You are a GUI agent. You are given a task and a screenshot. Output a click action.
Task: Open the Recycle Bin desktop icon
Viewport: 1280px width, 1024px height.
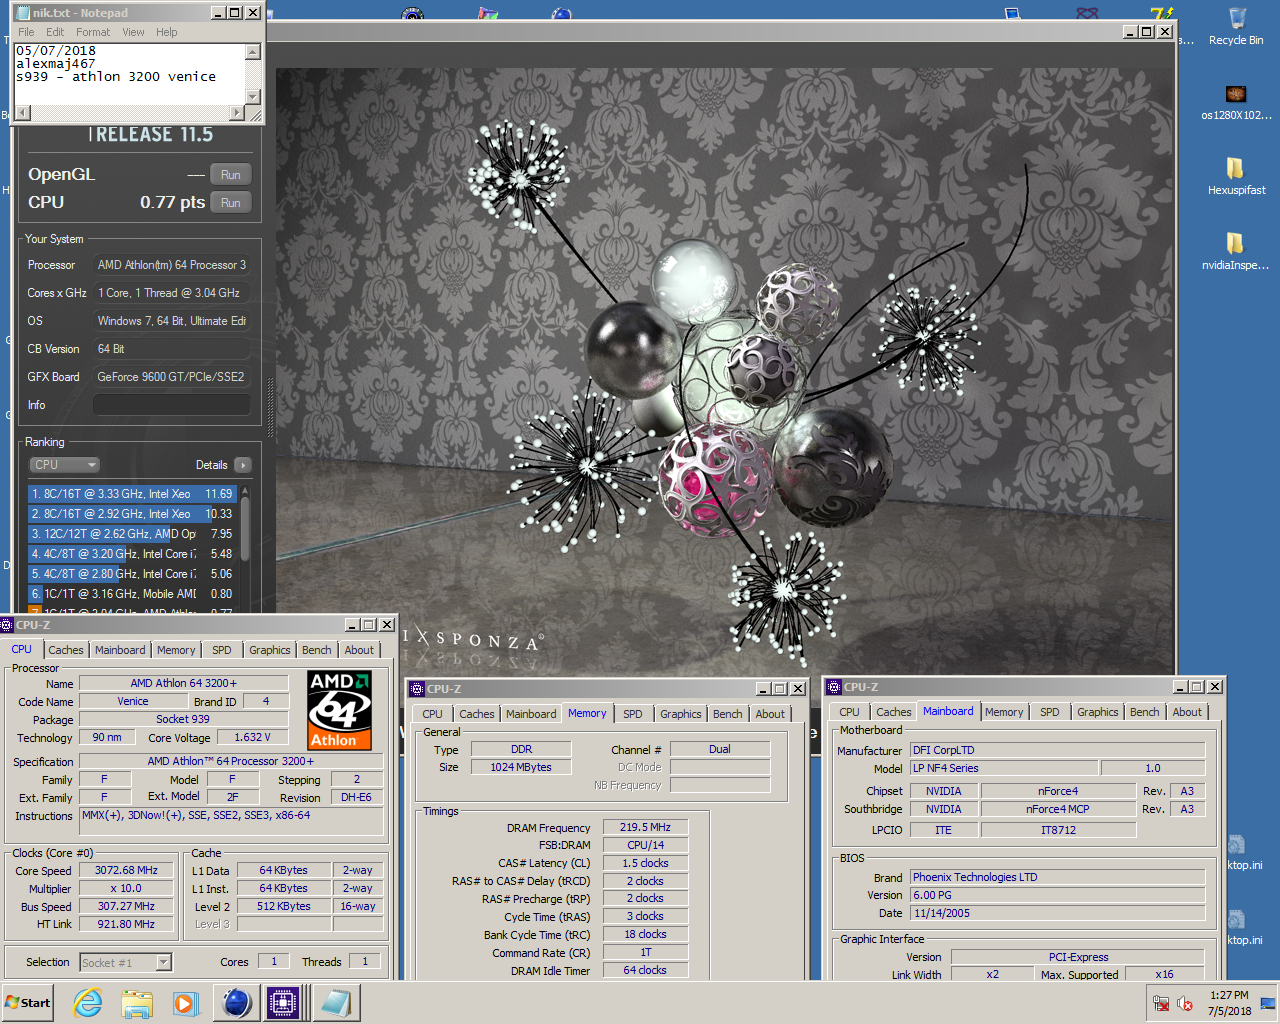tap(1236, 26)
